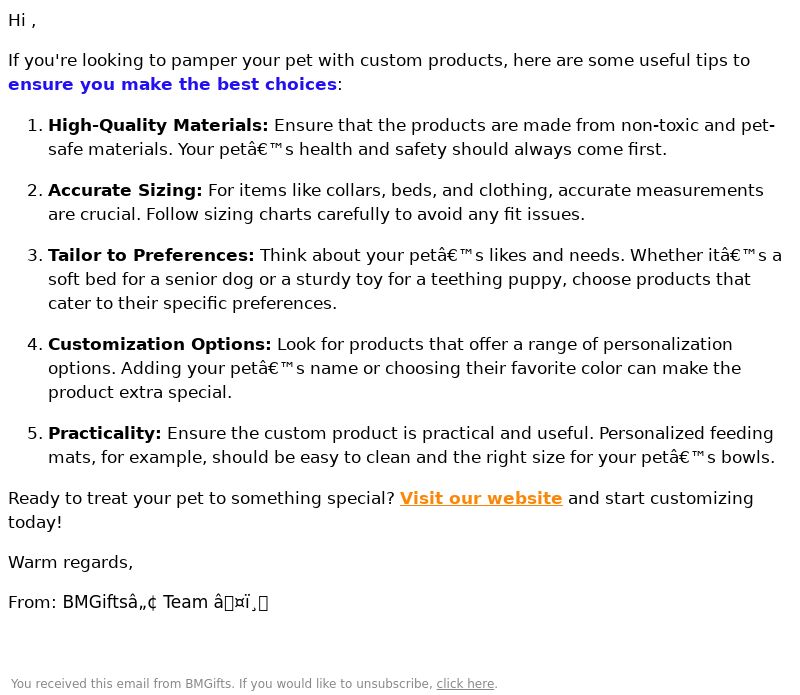Click the 'Tailor to Preferences:' heading

tap(151, 255)
